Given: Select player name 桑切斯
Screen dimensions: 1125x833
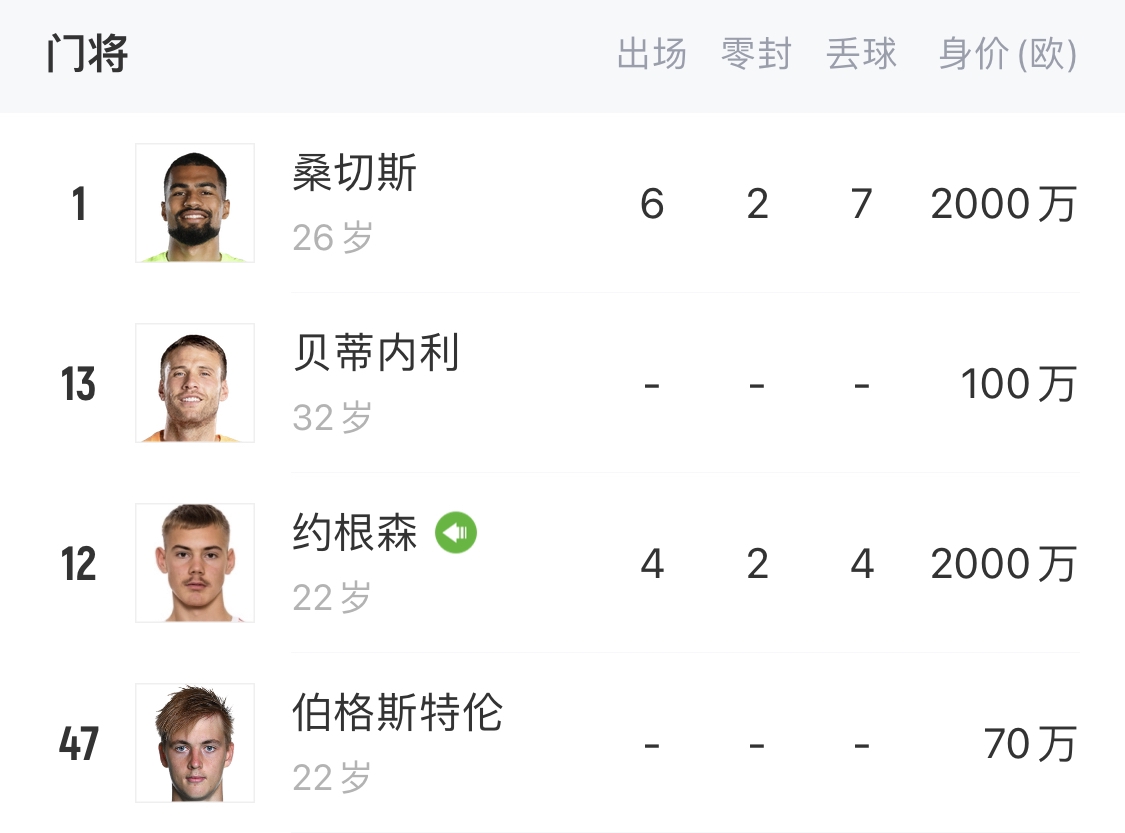Looking at the screenshot, I should (354, 174).
